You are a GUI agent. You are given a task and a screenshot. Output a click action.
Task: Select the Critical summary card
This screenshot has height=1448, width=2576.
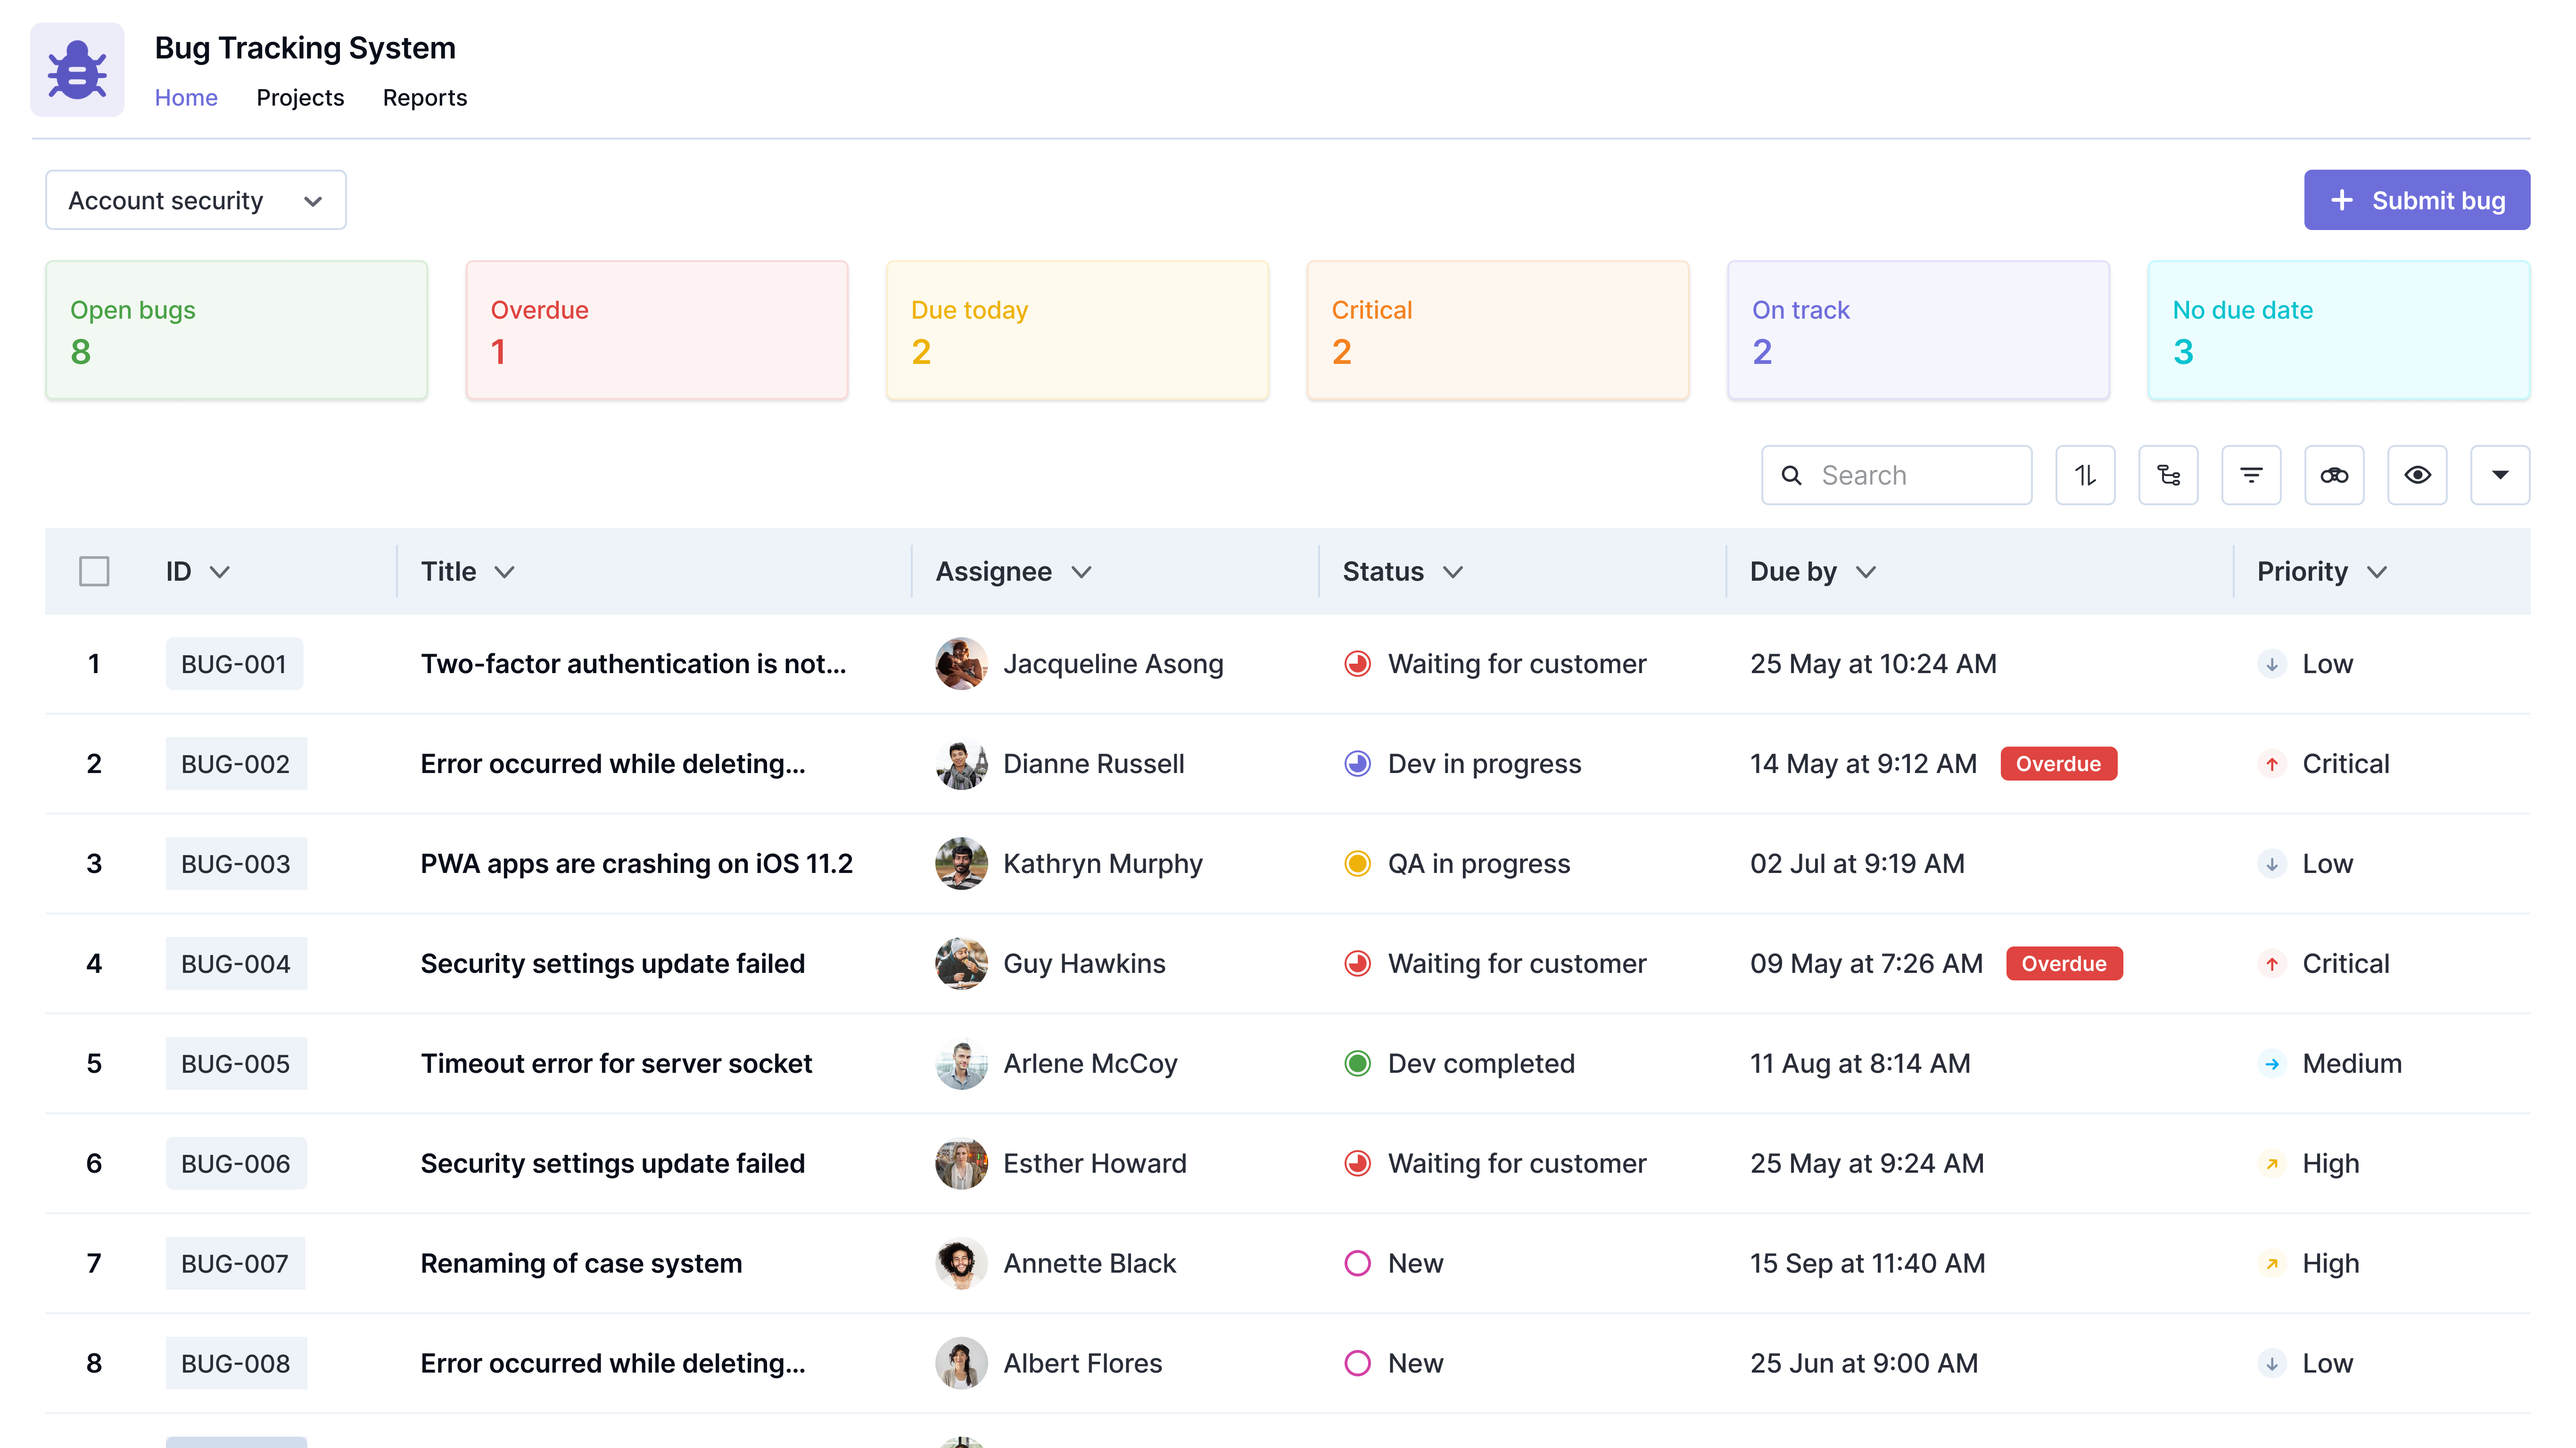[1498, 330]
